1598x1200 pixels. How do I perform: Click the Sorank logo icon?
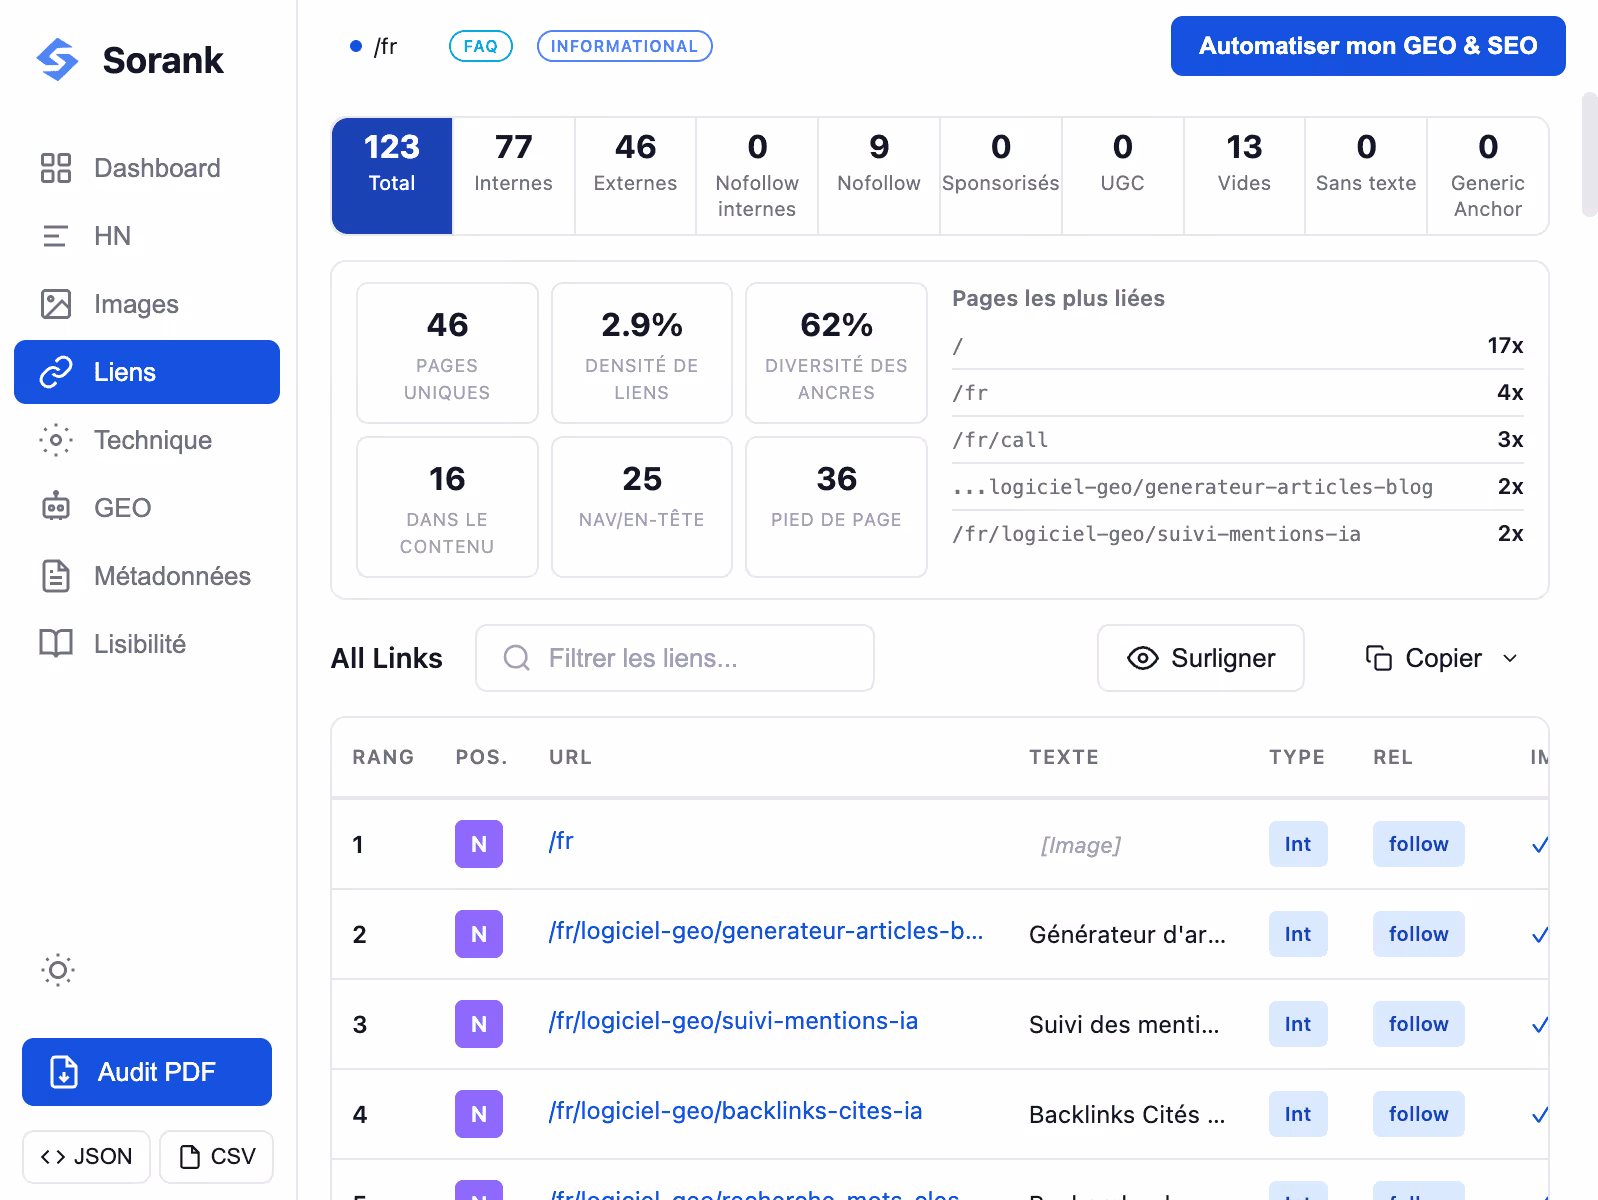57,60
